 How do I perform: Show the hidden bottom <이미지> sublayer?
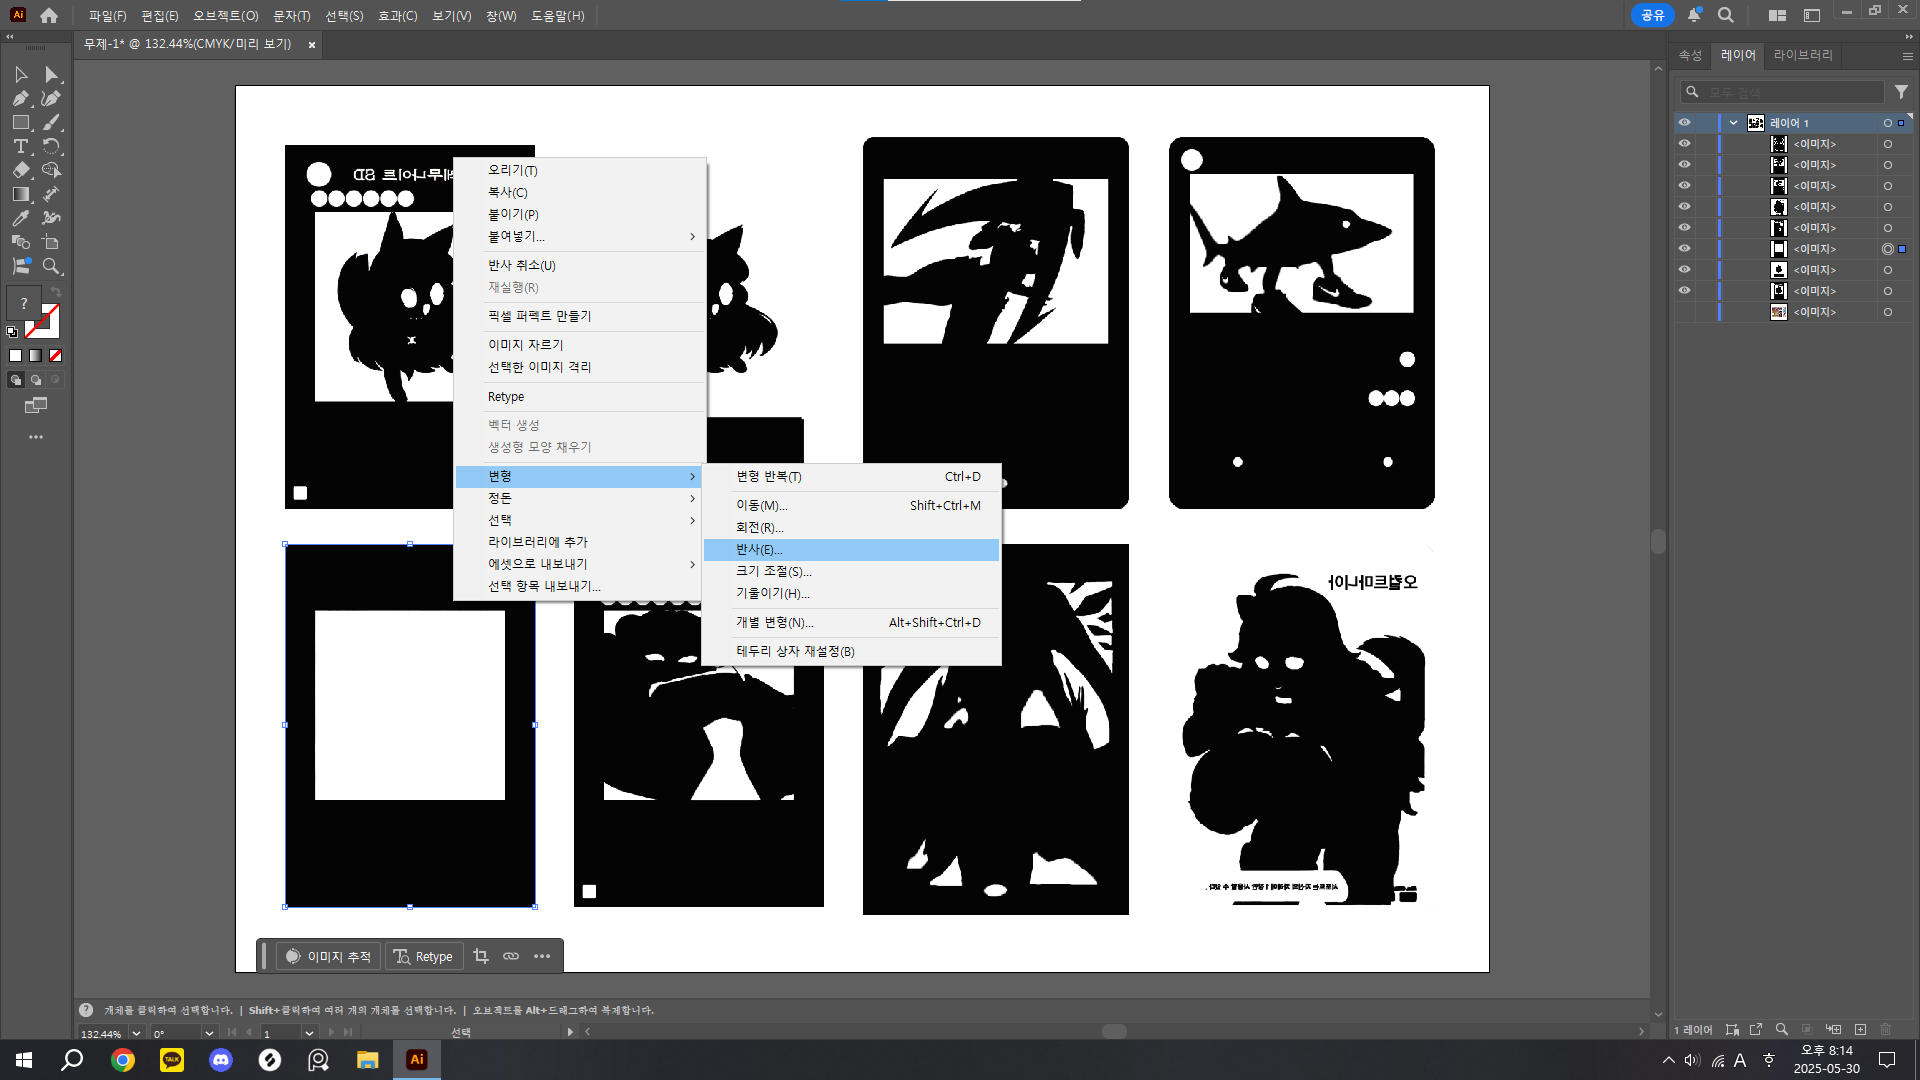tap(1685, 312)
